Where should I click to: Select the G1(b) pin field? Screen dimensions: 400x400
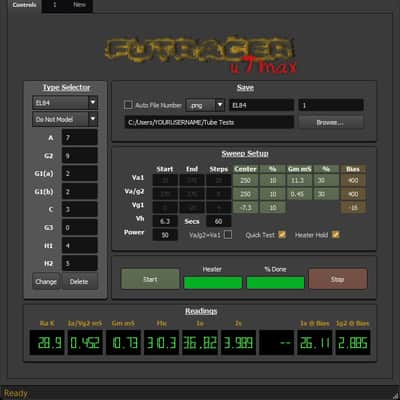[x=80, y=192]
